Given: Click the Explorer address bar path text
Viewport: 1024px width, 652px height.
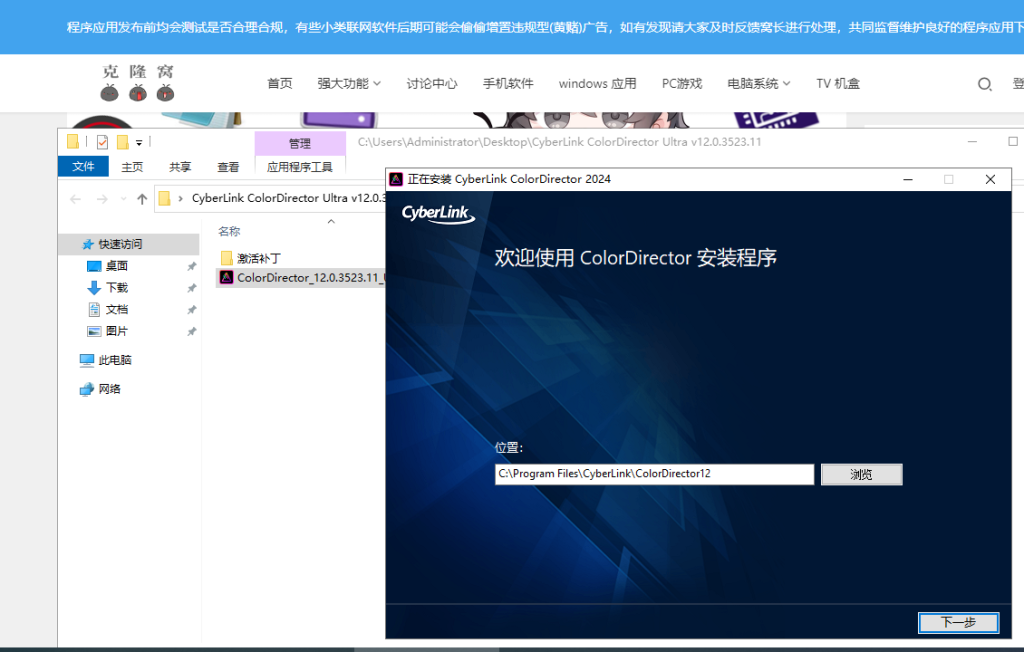Looking at the screenshot, I should [289, 198].
